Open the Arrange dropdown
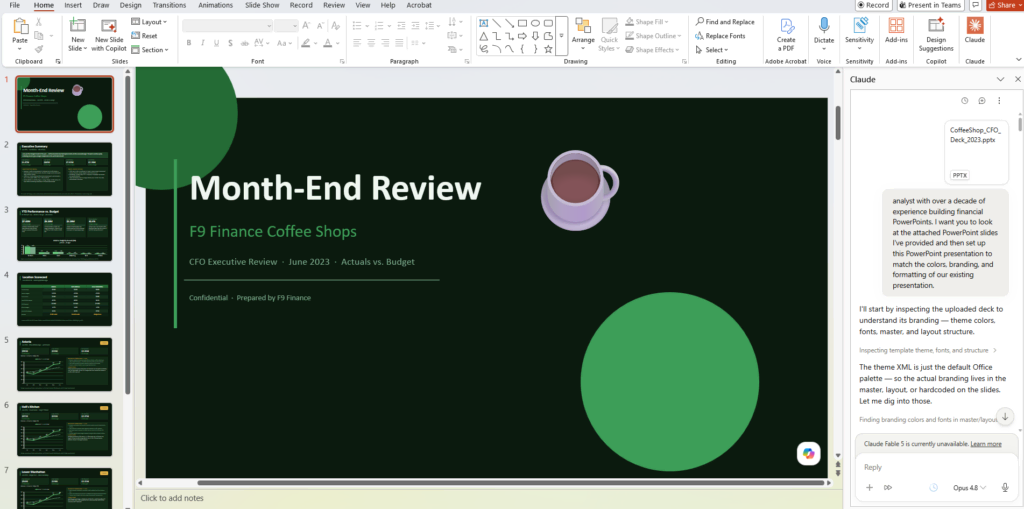Viewport: 1024px width, 509px height. pyautogui.click(x=583, y=35)
